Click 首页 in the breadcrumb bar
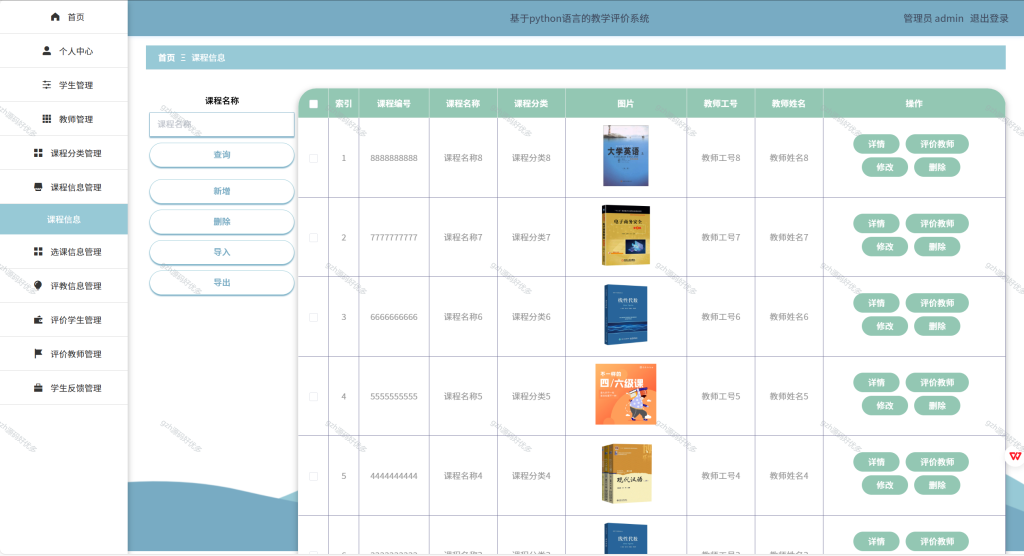1024x556 pixels. pyautogui.click(x=167, y=57)
